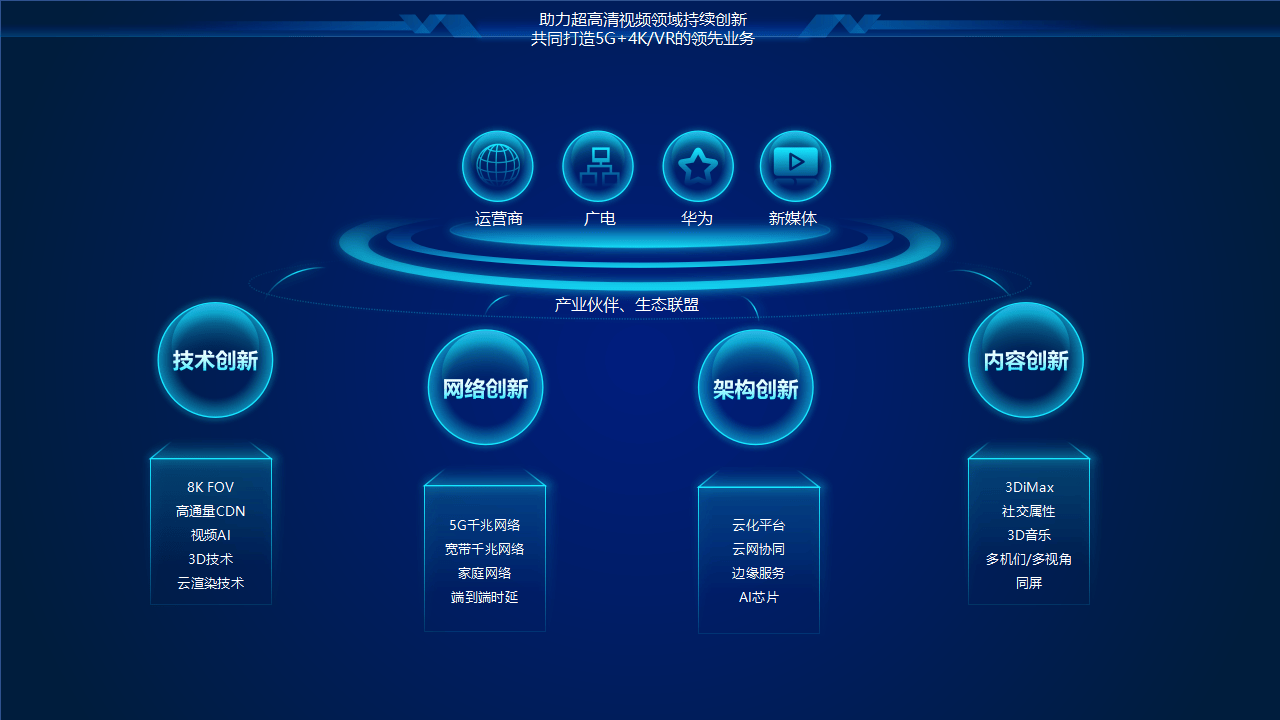Click the subtitle 共同打造5G+4K/VR的领先业务

[643, 39]
